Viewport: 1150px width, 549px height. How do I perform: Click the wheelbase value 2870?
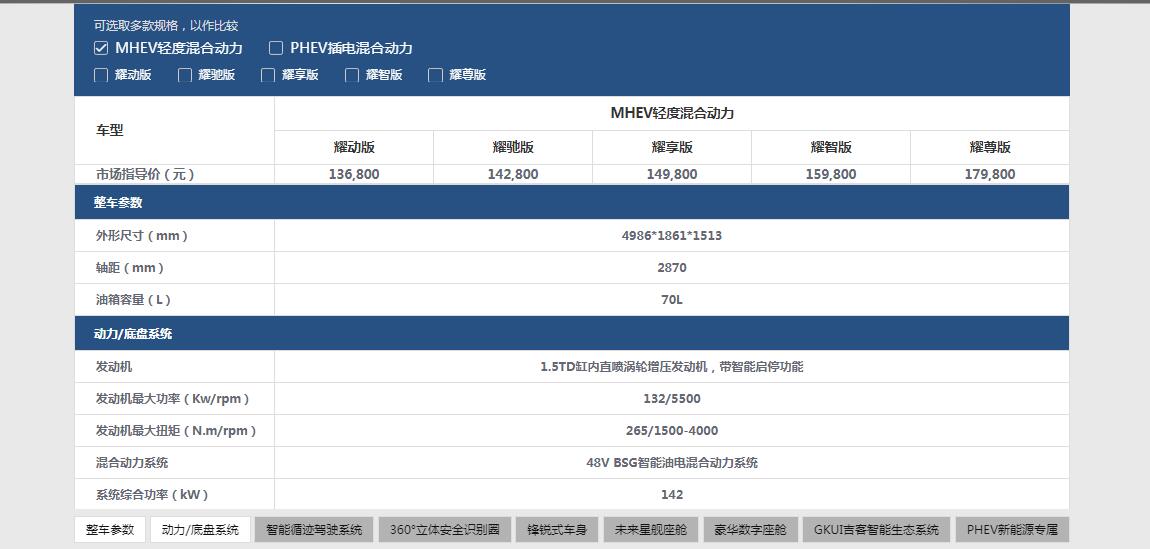point(672,268)
